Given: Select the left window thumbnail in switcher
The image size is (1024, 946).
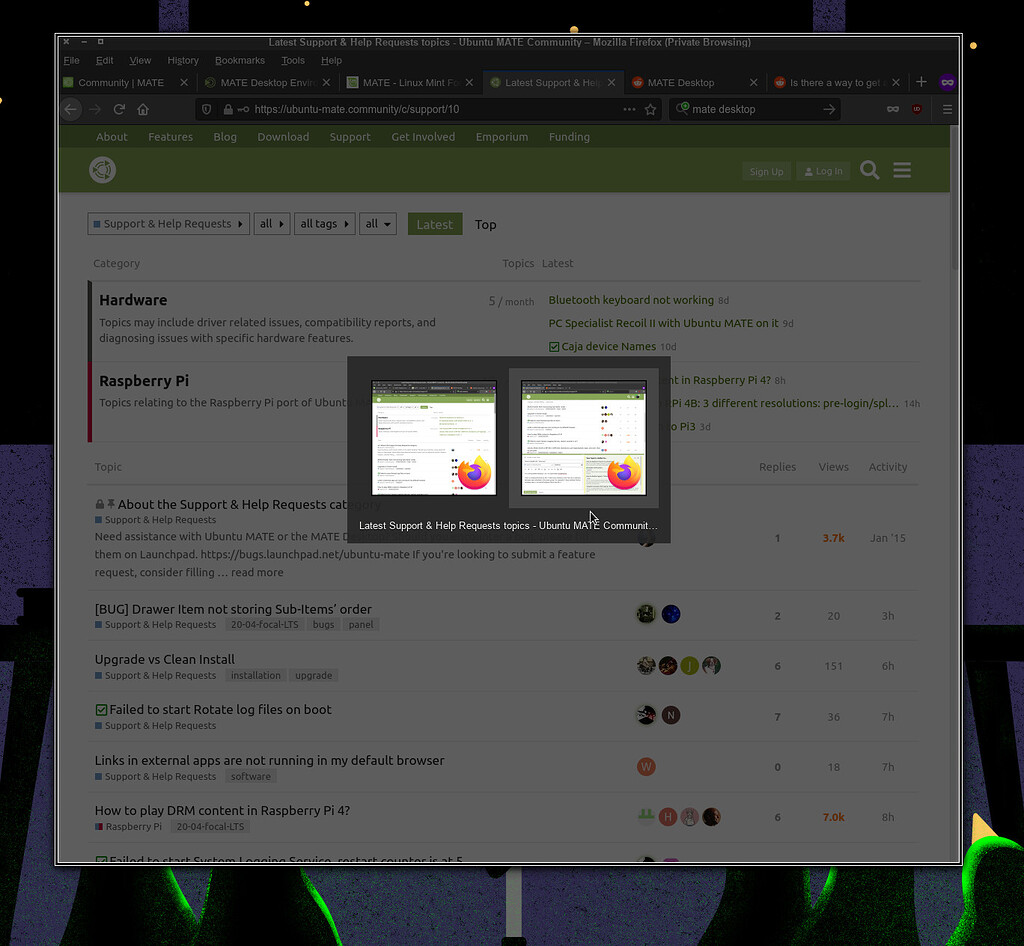Looking at the screenshot, I should pyautogui.click(x=434, y=437).
